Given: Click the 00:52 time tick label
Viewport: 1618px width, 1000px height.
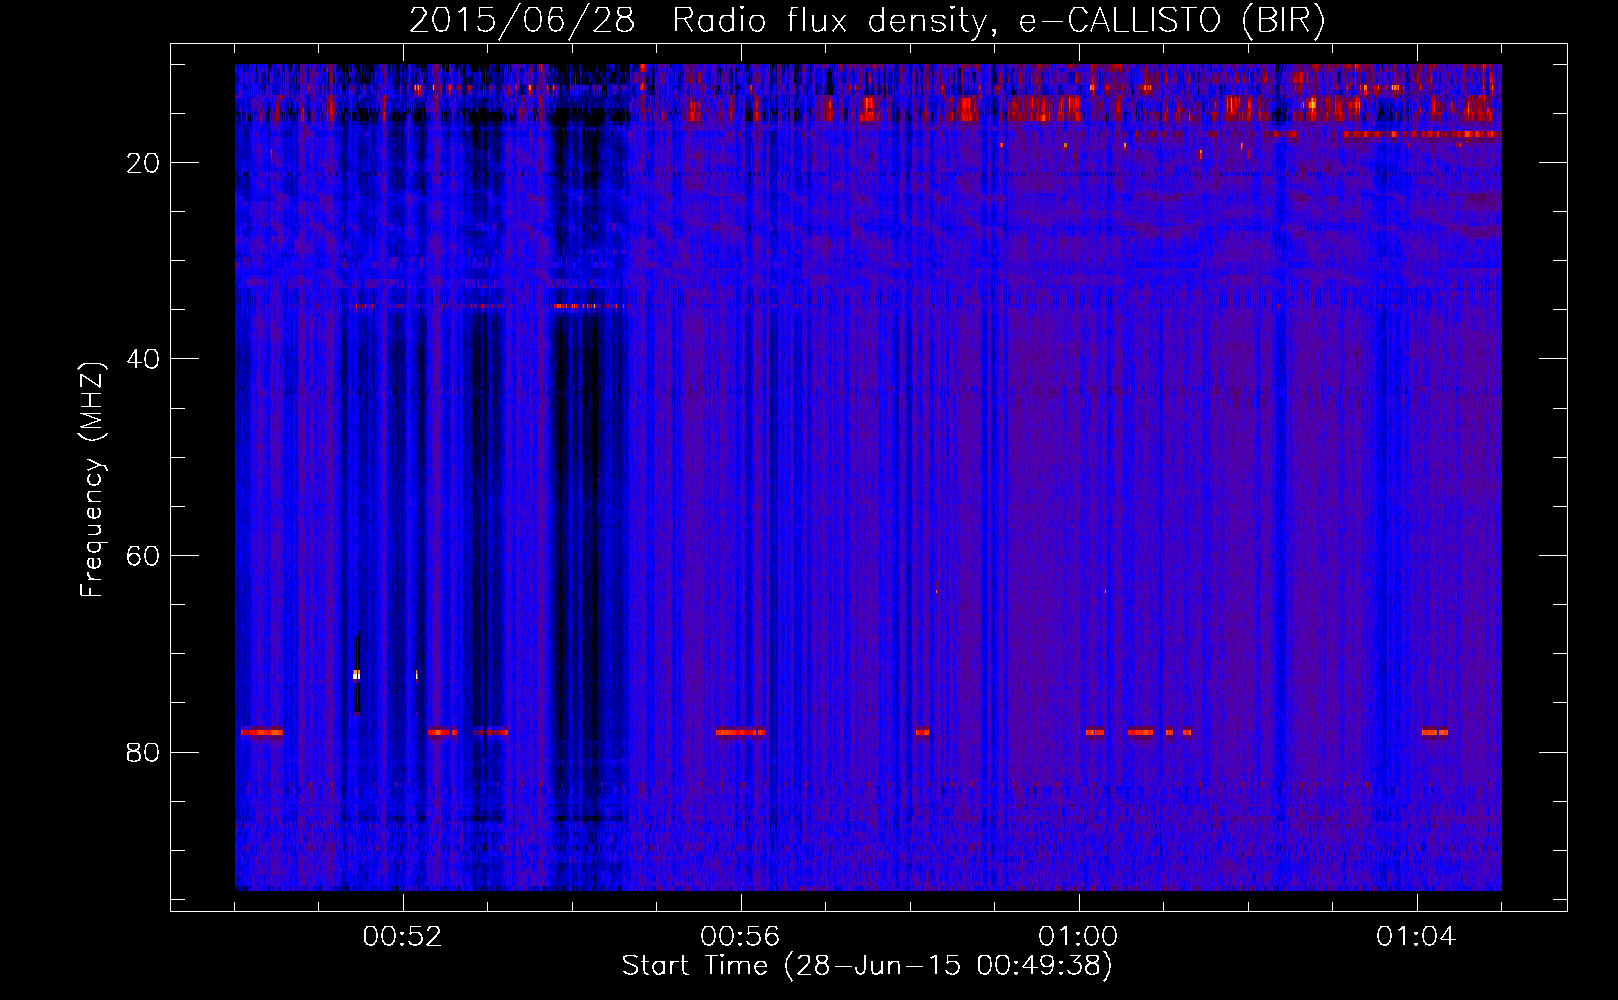Looking at the screenshot, I should point(403,937).
